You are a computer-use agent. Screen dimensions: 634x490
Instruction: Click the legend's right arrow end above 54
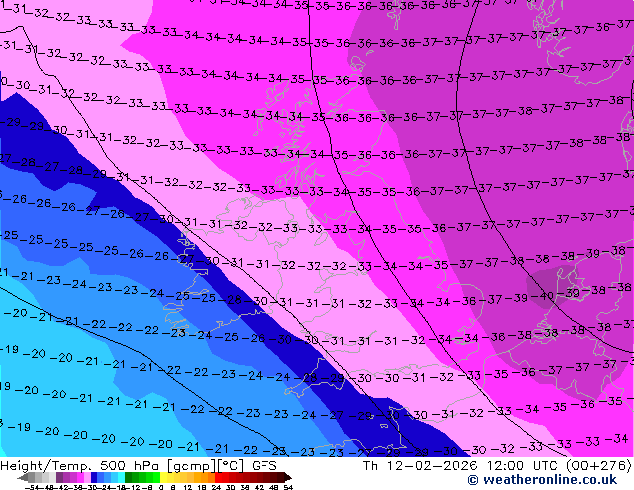click(x=288, y=477)
